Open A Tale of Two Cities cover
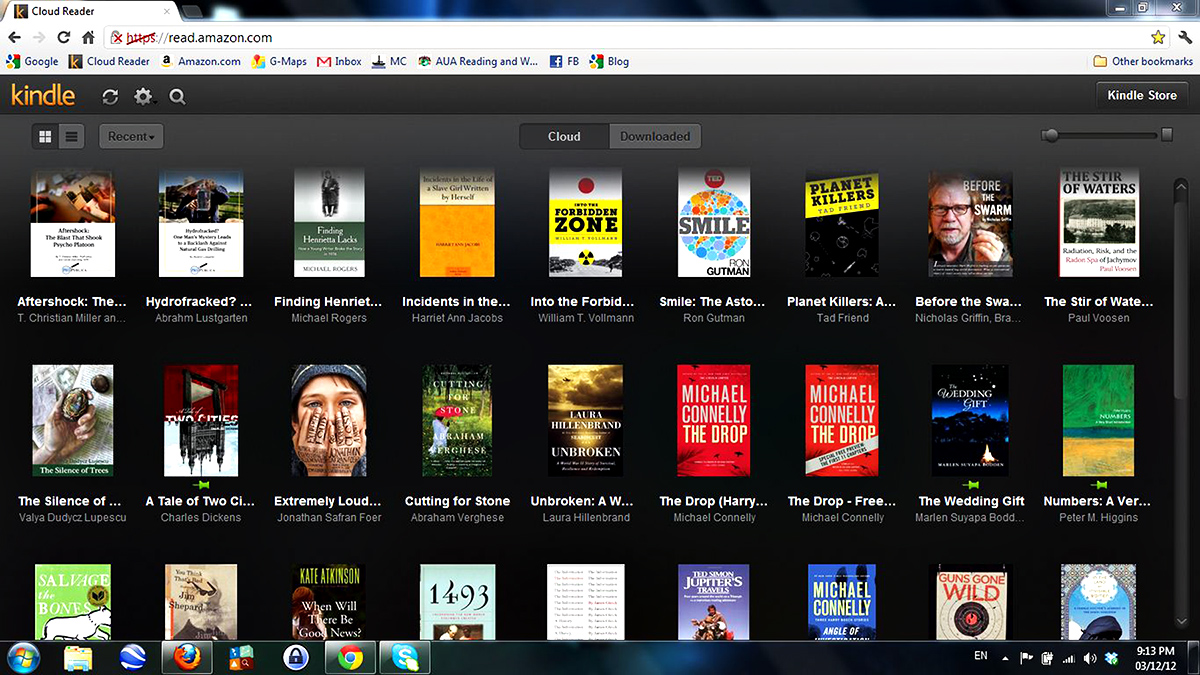The image size is (1200, 675). point(201,420)
